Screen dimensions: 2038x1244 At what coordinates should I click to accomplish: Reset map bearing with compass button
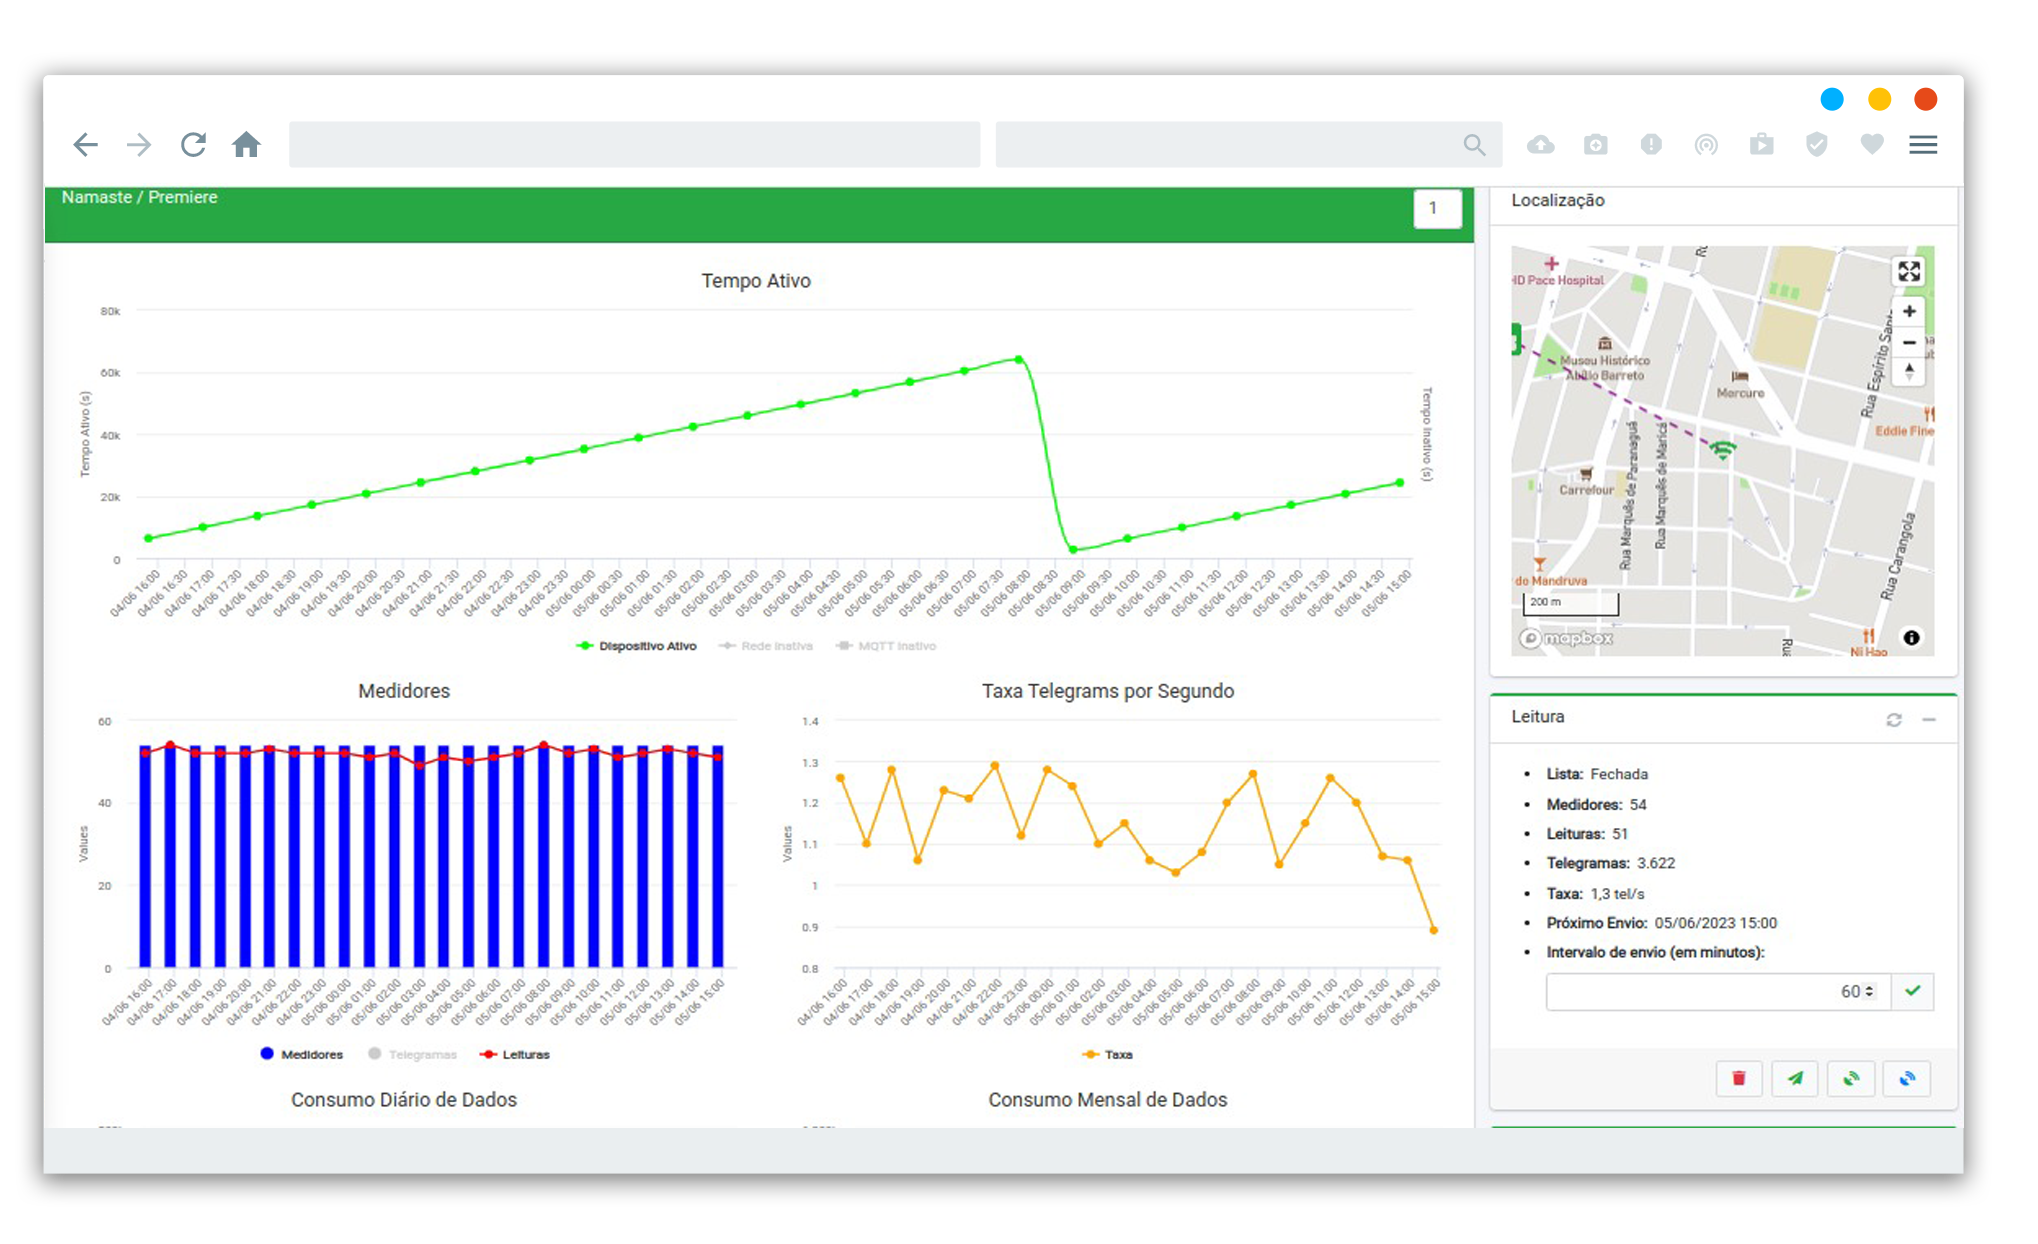coord(1909,371)
